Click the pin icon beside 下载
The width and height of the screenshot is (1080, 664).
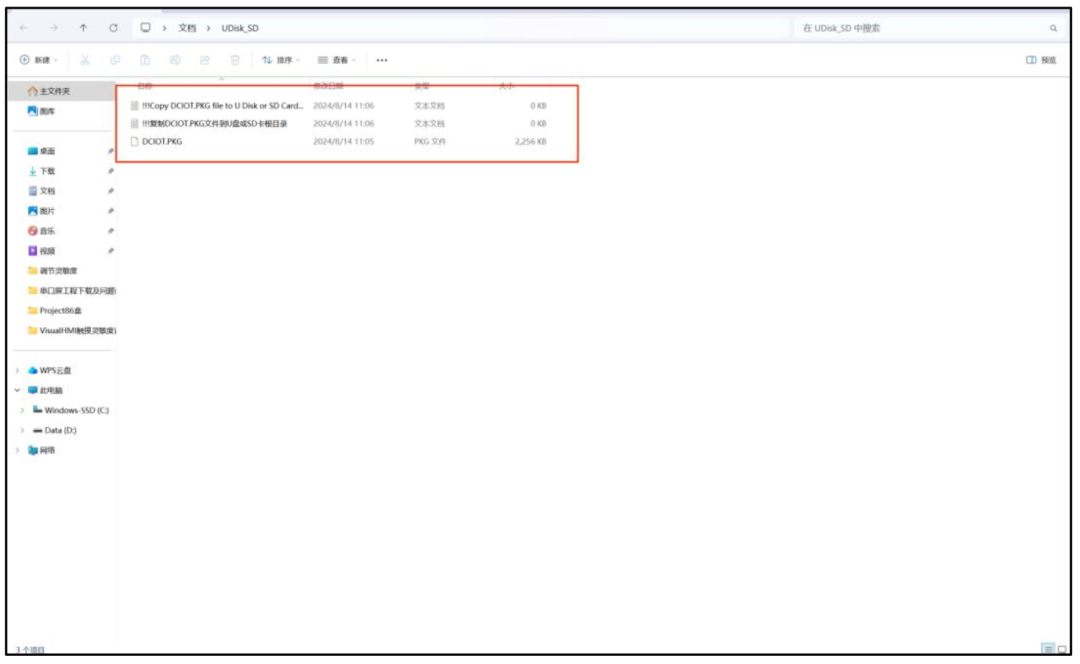click(111, 171)
